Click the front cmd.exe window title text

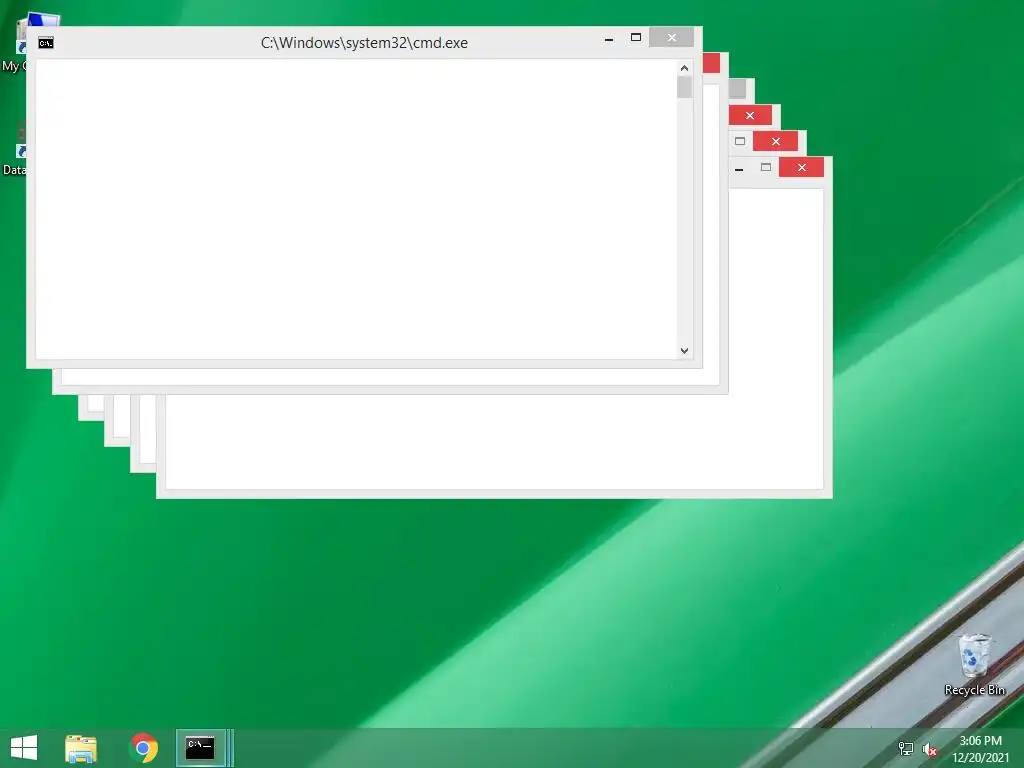[x=364, y=43]
